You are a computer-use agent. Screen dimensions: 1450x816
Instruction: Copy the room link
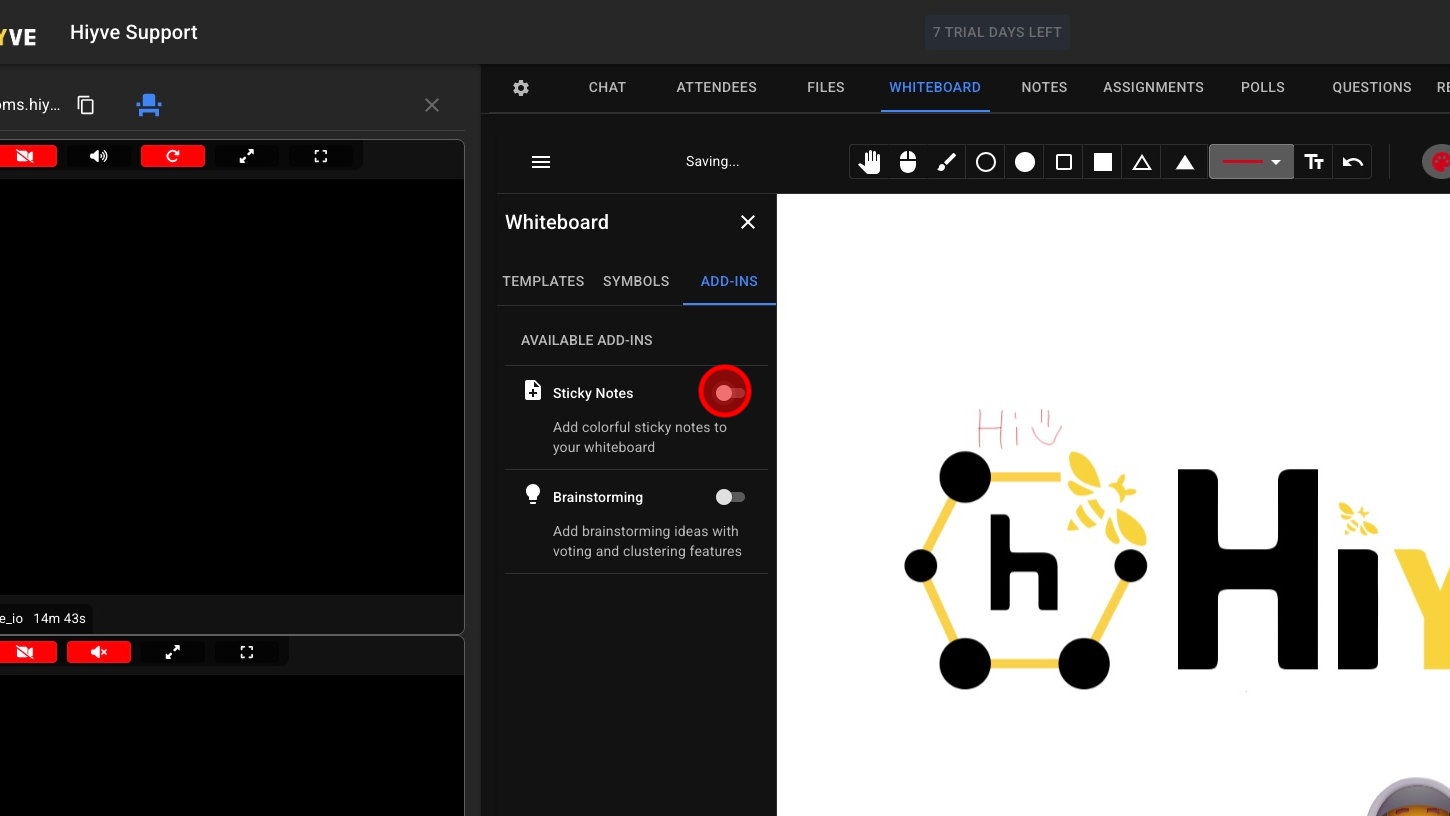86,105
